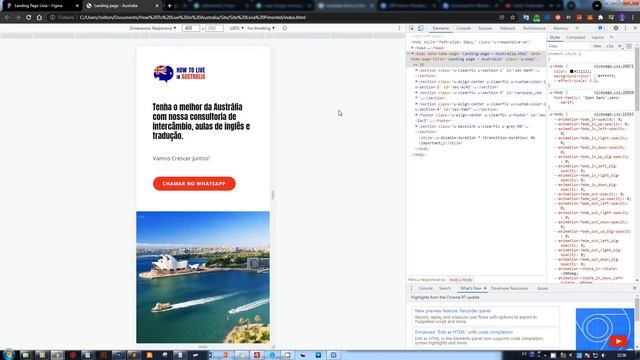
Task: Expand the u-section-2 section node
Action: pos(416,82)
